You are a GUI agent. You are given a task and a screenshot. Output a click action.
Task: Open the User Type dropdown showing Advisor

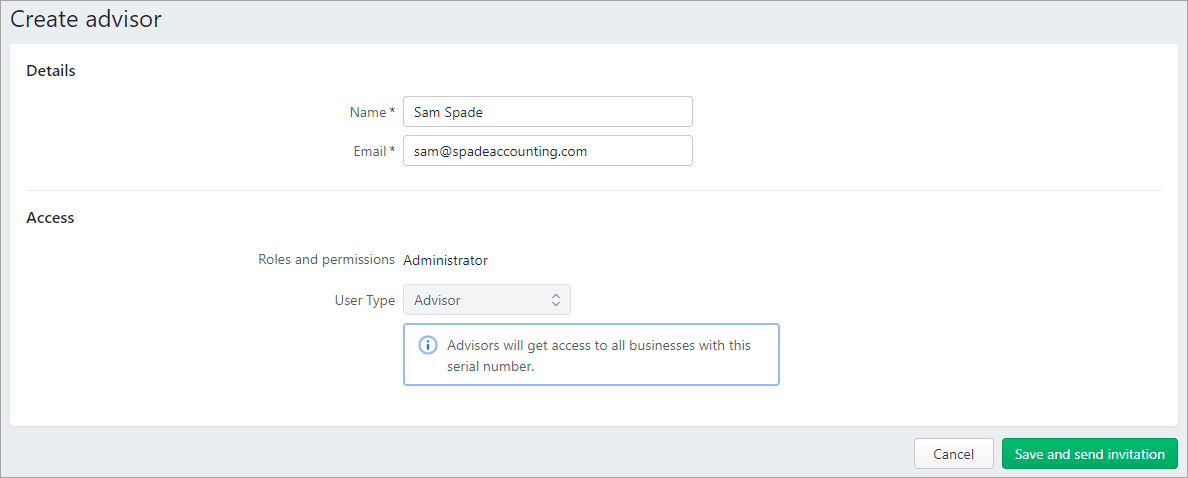(x=487, y=300)
